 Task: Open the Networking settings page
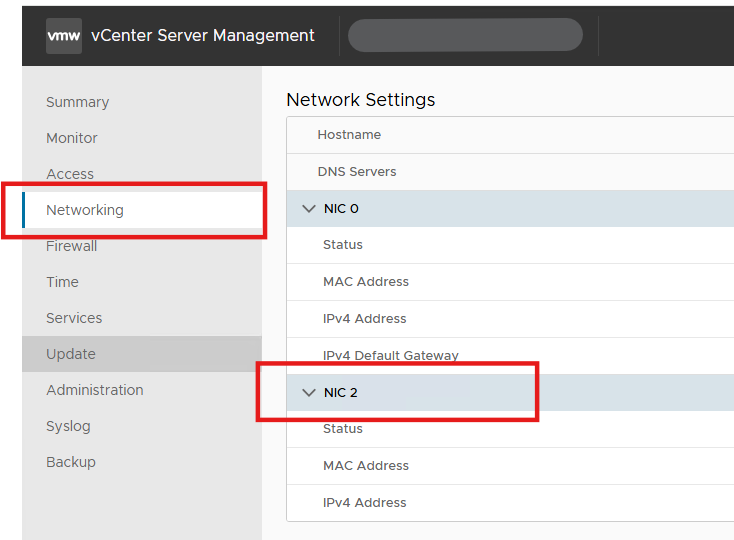[x=85, y=210]
